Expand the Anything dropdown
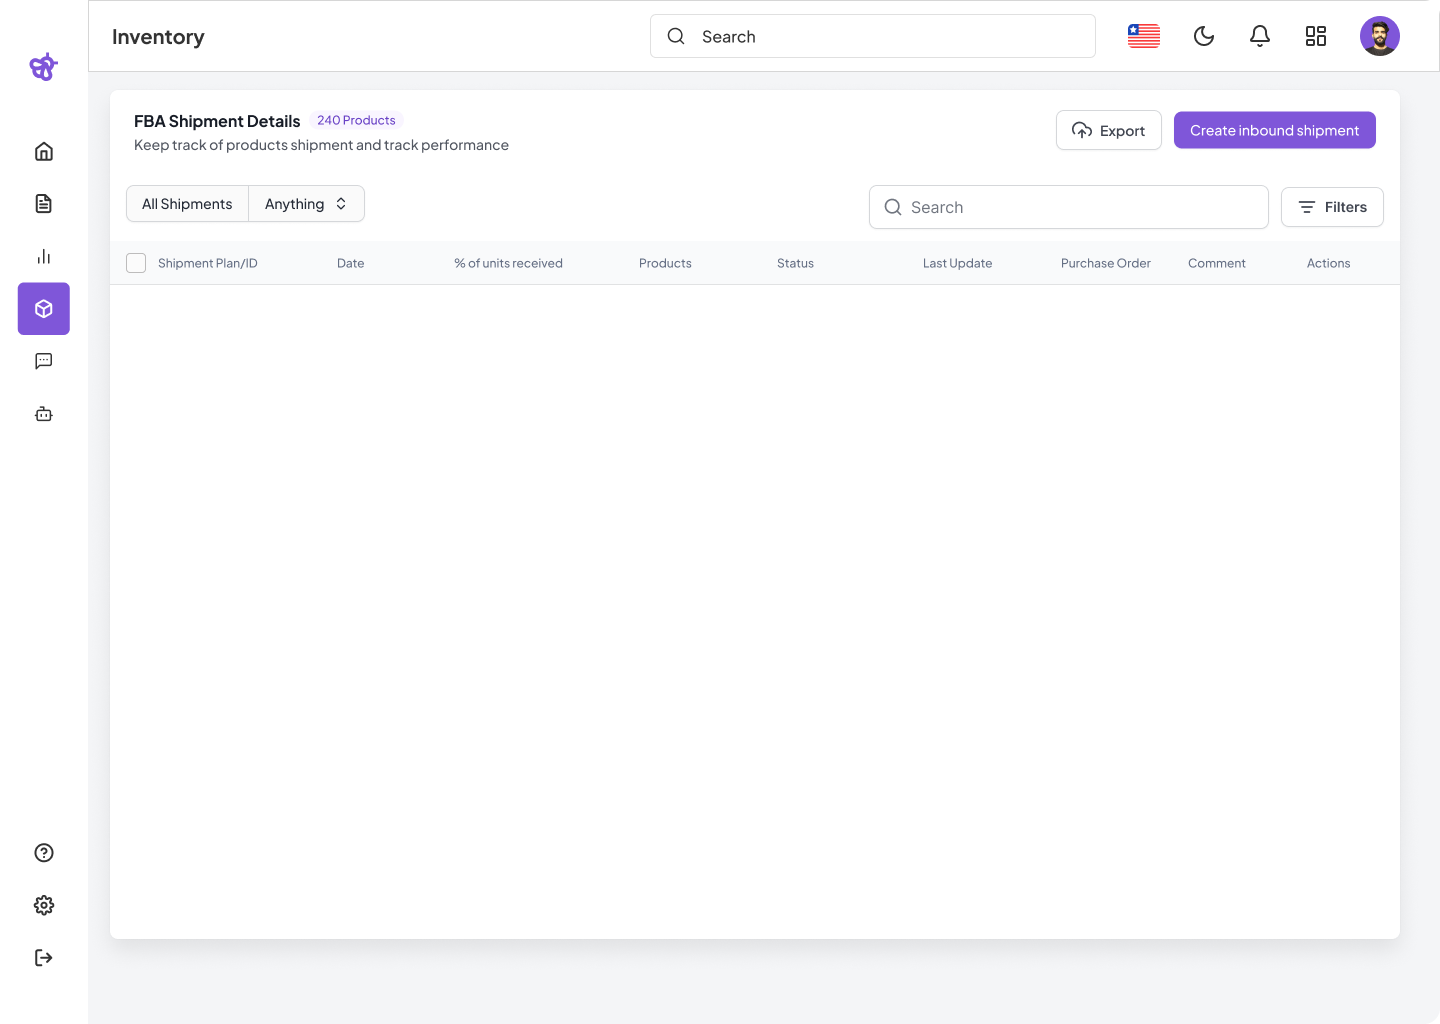The height and width of the screenshot is (1024, 1440). pos(306,204)
